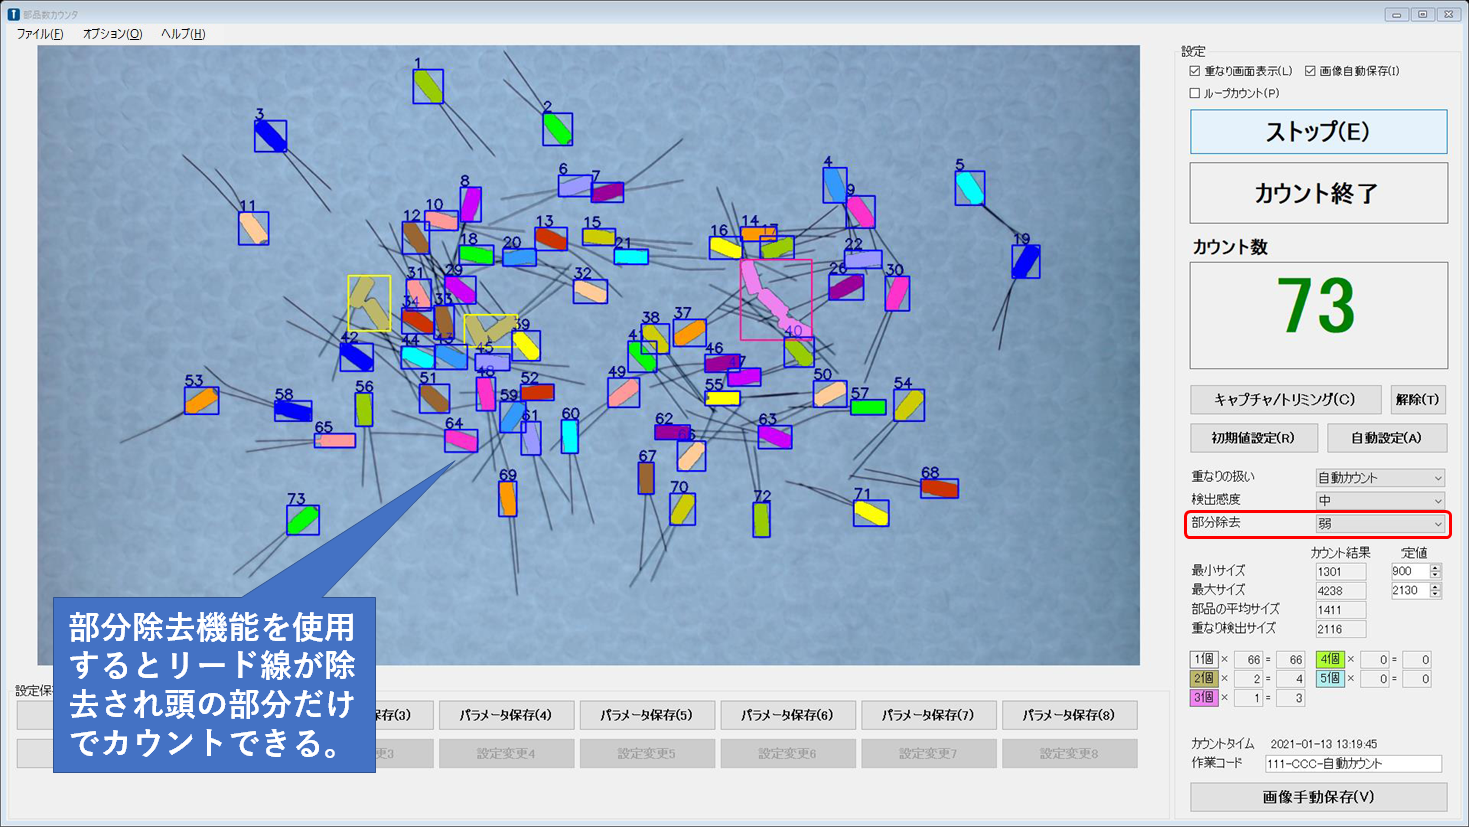Open the 重なりの扱い dropdown

click(x=1380, y=478)
